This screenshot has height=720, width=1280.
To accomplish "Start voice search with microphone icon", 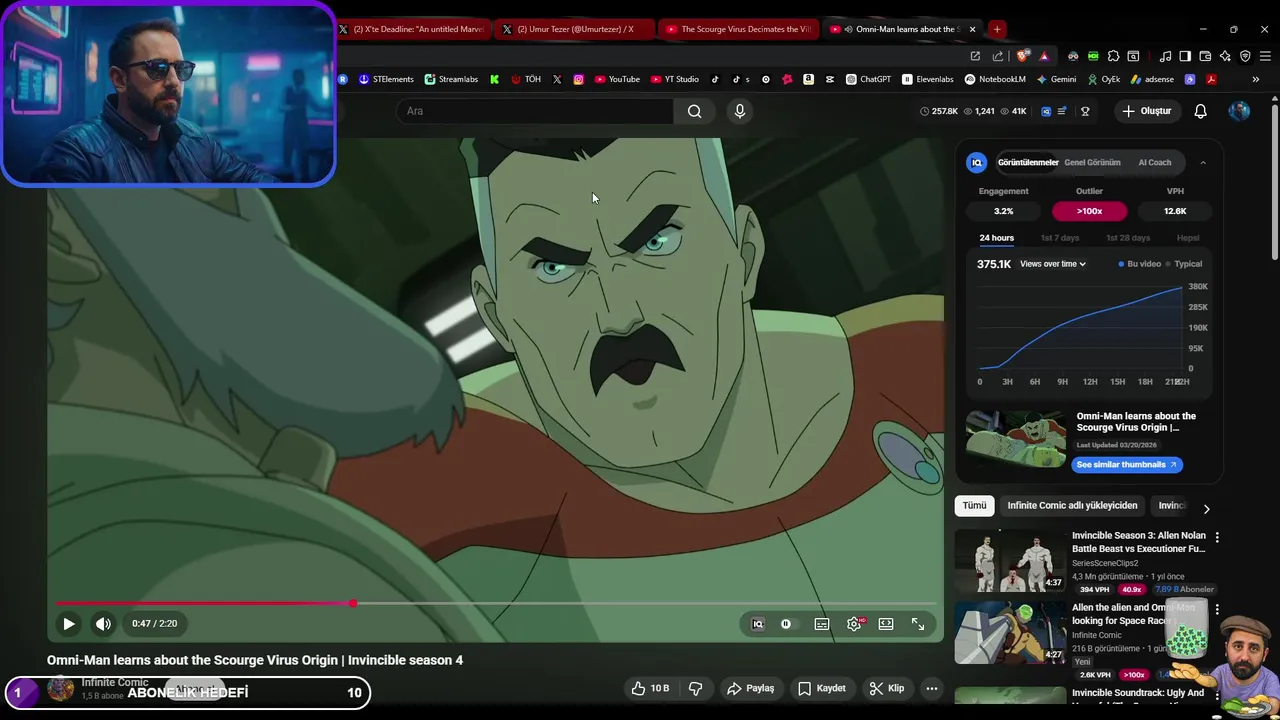I will [740, 111].
